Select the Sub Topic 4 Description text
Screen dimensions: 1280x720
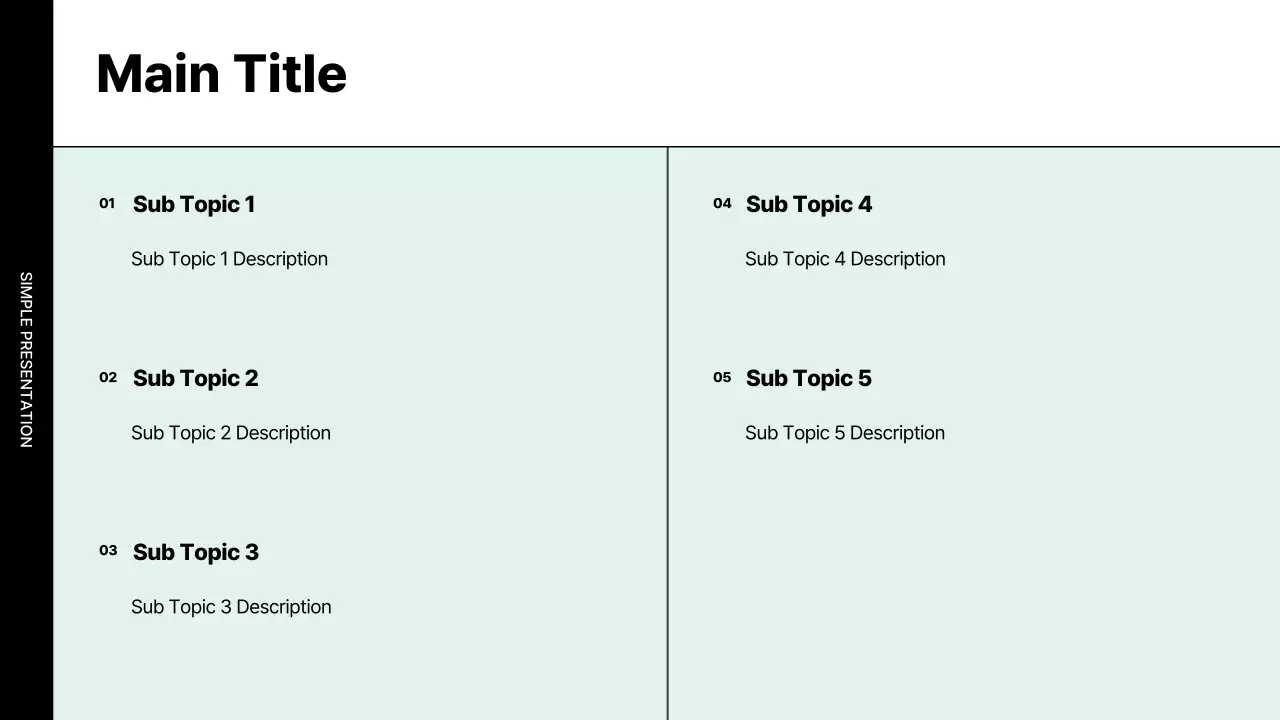(x=845, y=259)
